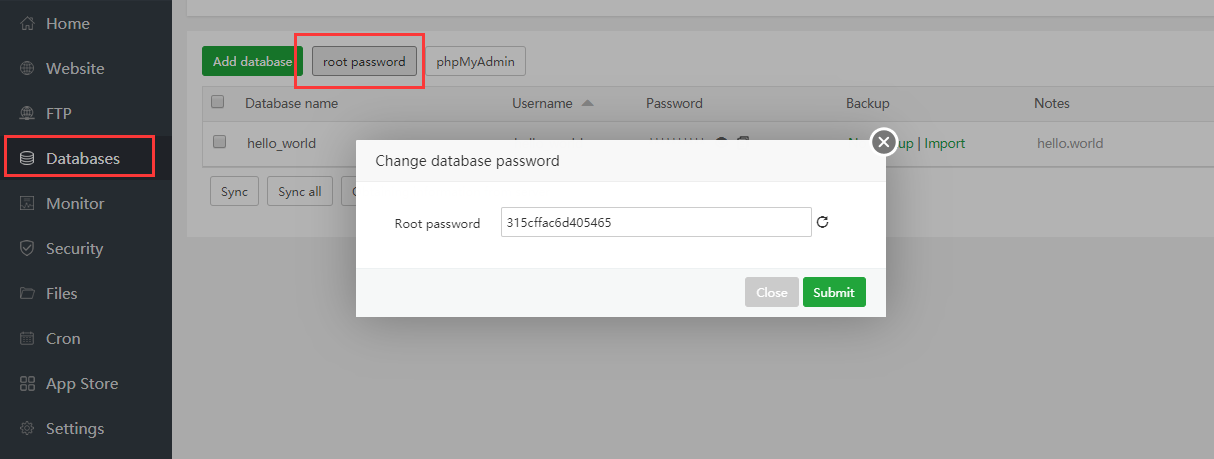The width and height of the screenshot is (1214, 459).
Task: Click the Monitor icon in sidebar
Action: click(x=28, y=203)
